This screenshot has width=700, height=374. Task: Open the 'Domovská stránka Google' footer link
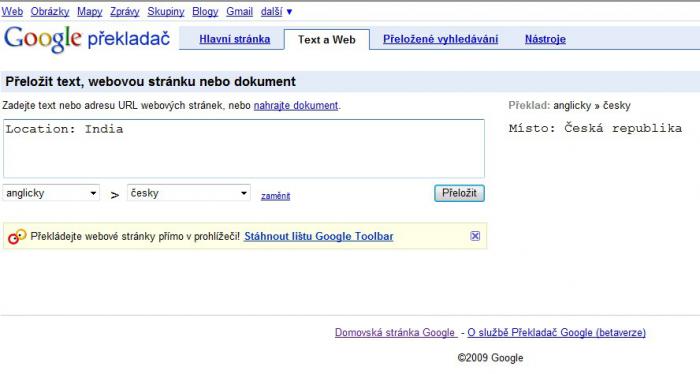tap(395, 332)
